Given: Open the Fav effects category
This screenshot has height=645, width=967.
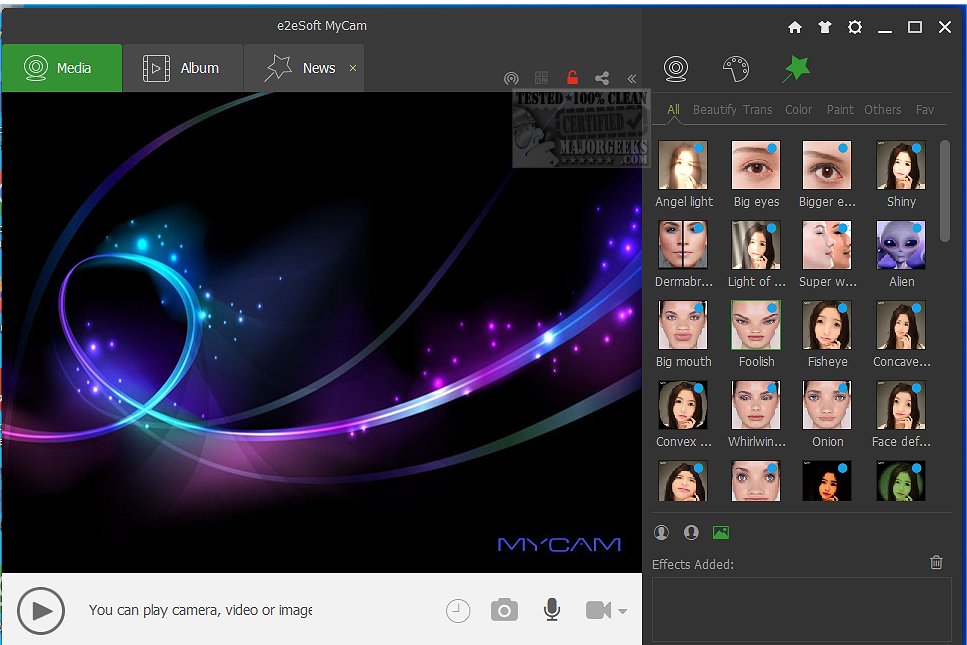Looking at the screenshot, I should 924,110.
